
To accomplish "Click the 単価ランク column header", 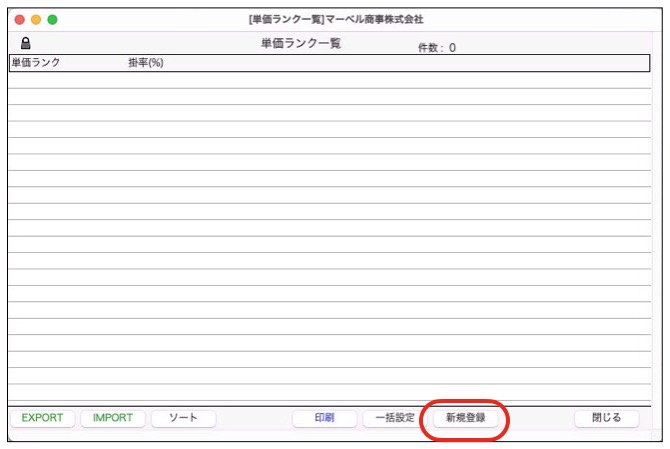I will [x=36, y=63].
